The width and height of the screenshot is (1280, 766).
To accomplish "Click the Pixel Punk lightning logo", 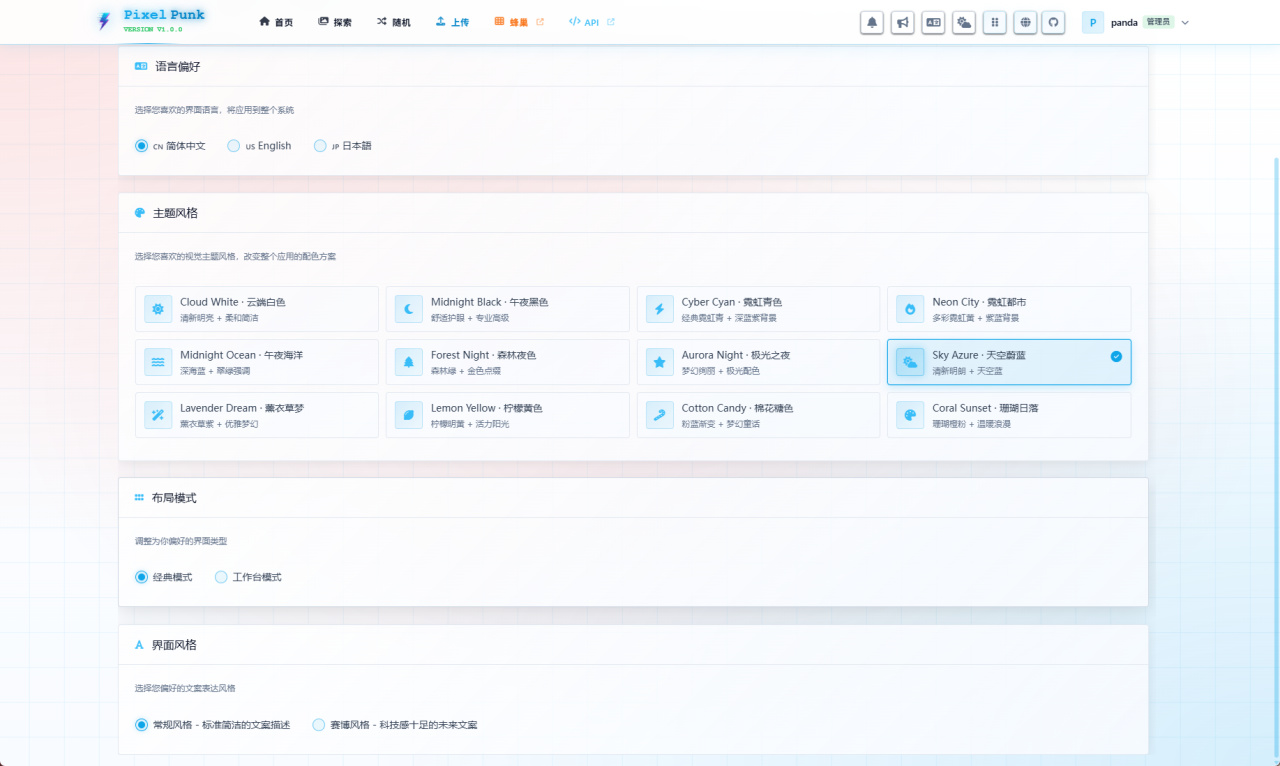I will point(104,21).
